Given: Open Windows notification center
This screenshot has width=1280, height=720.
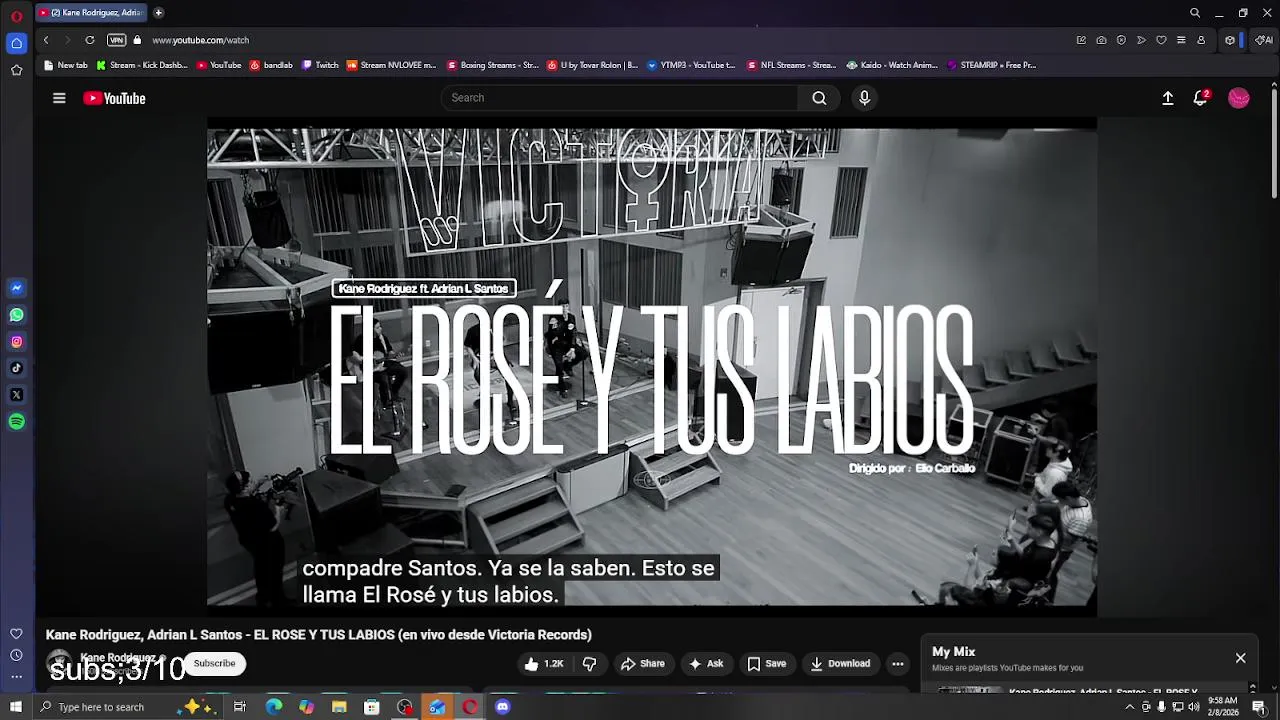Looking at the screenshot, I should [x=1259, y=707].
